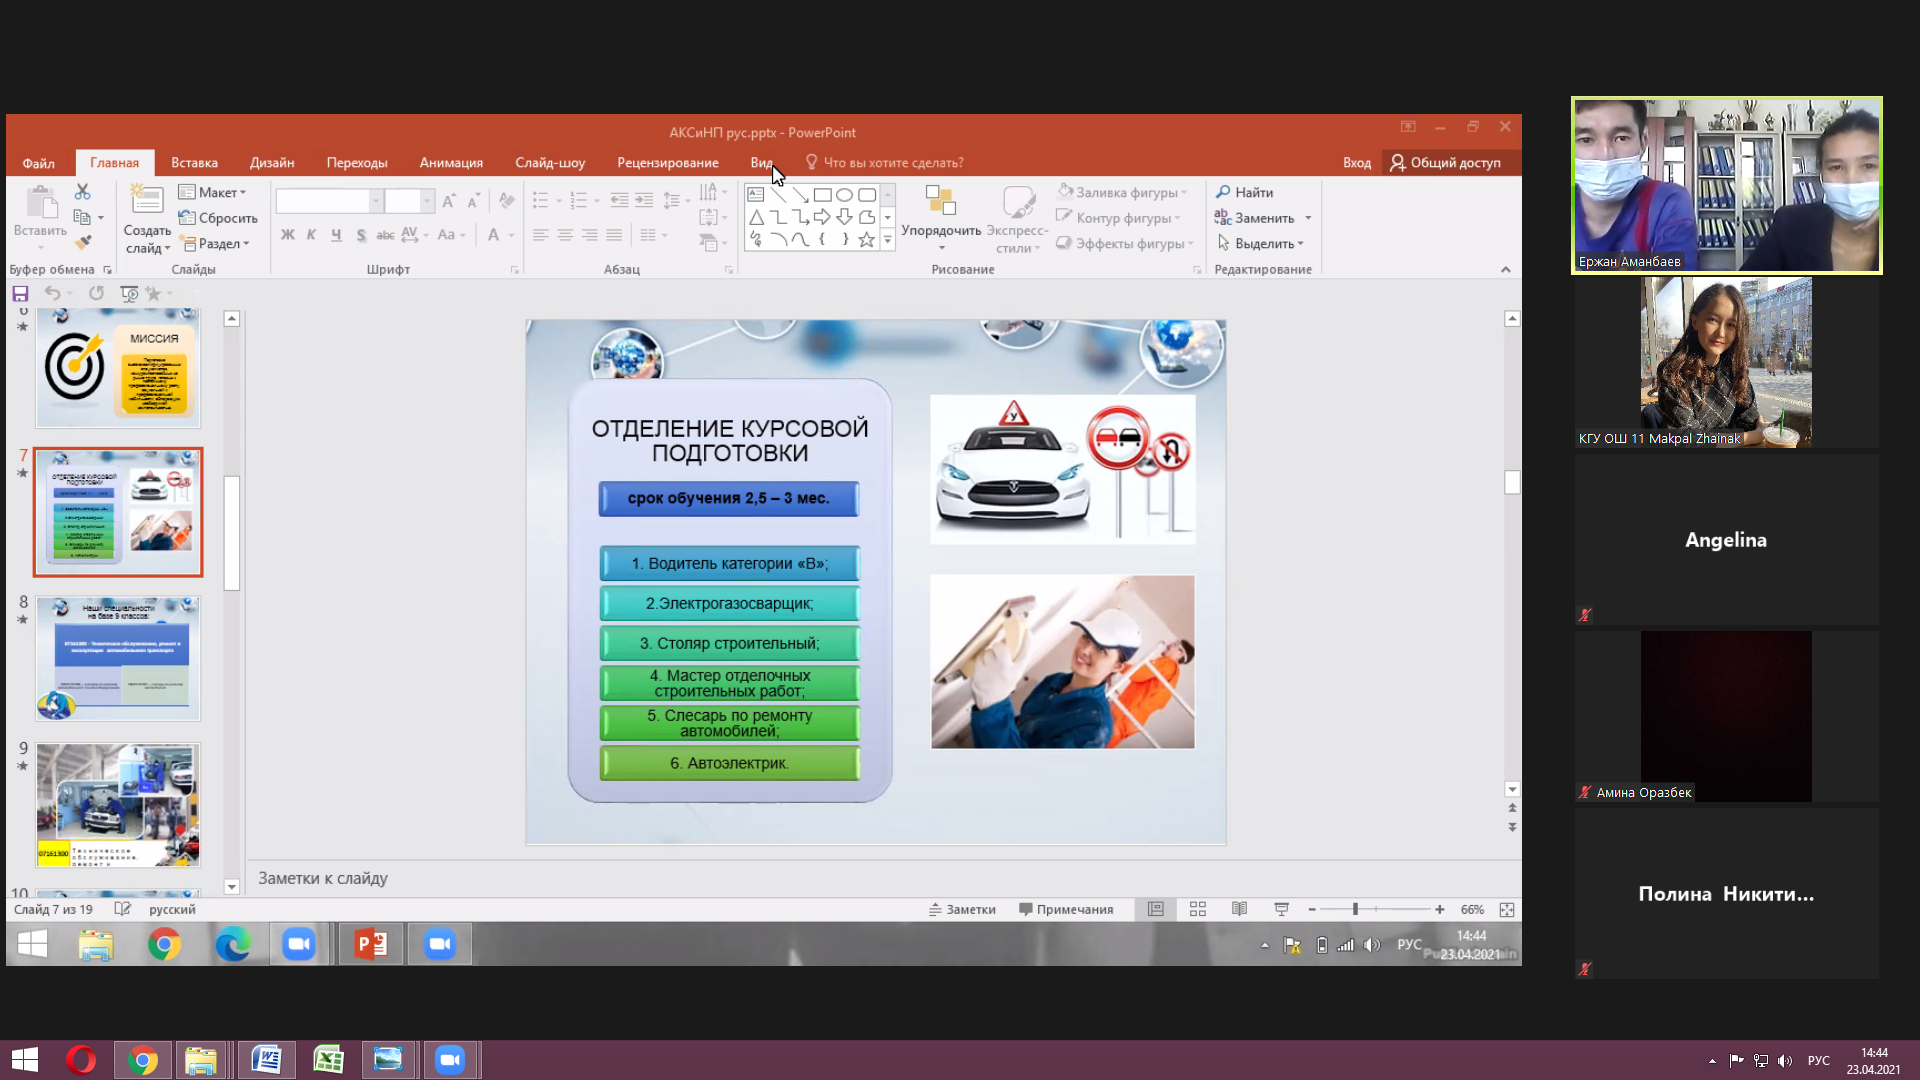Expand the Макет layout dropdown
This screenshot has width=1920, height=1080.
pos(214,192)
